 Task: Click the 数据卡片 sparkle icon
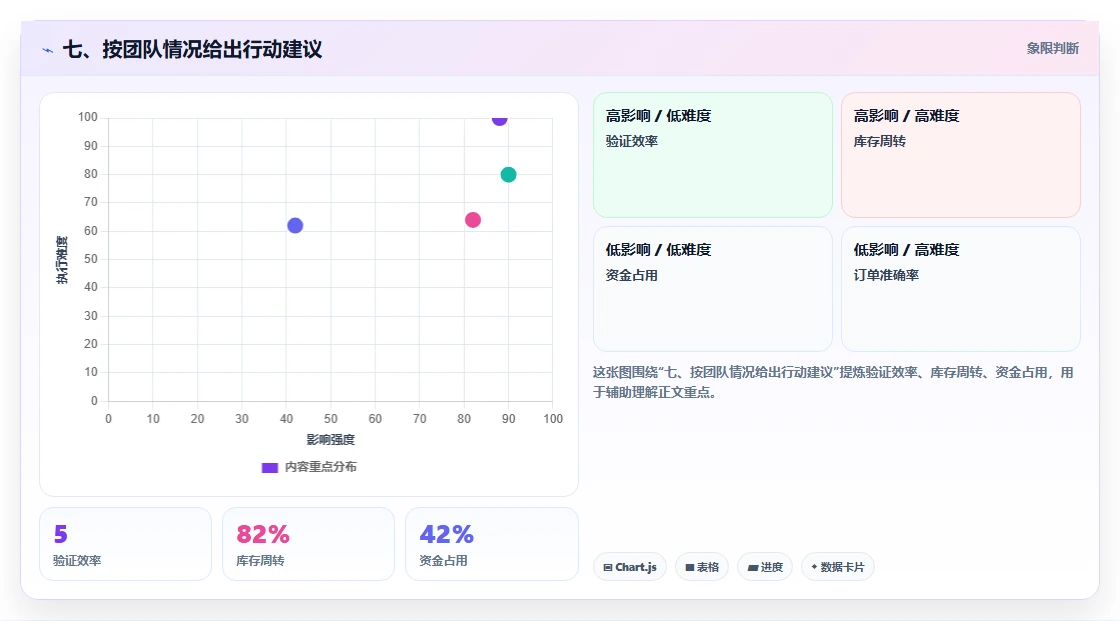pos(814,567)
